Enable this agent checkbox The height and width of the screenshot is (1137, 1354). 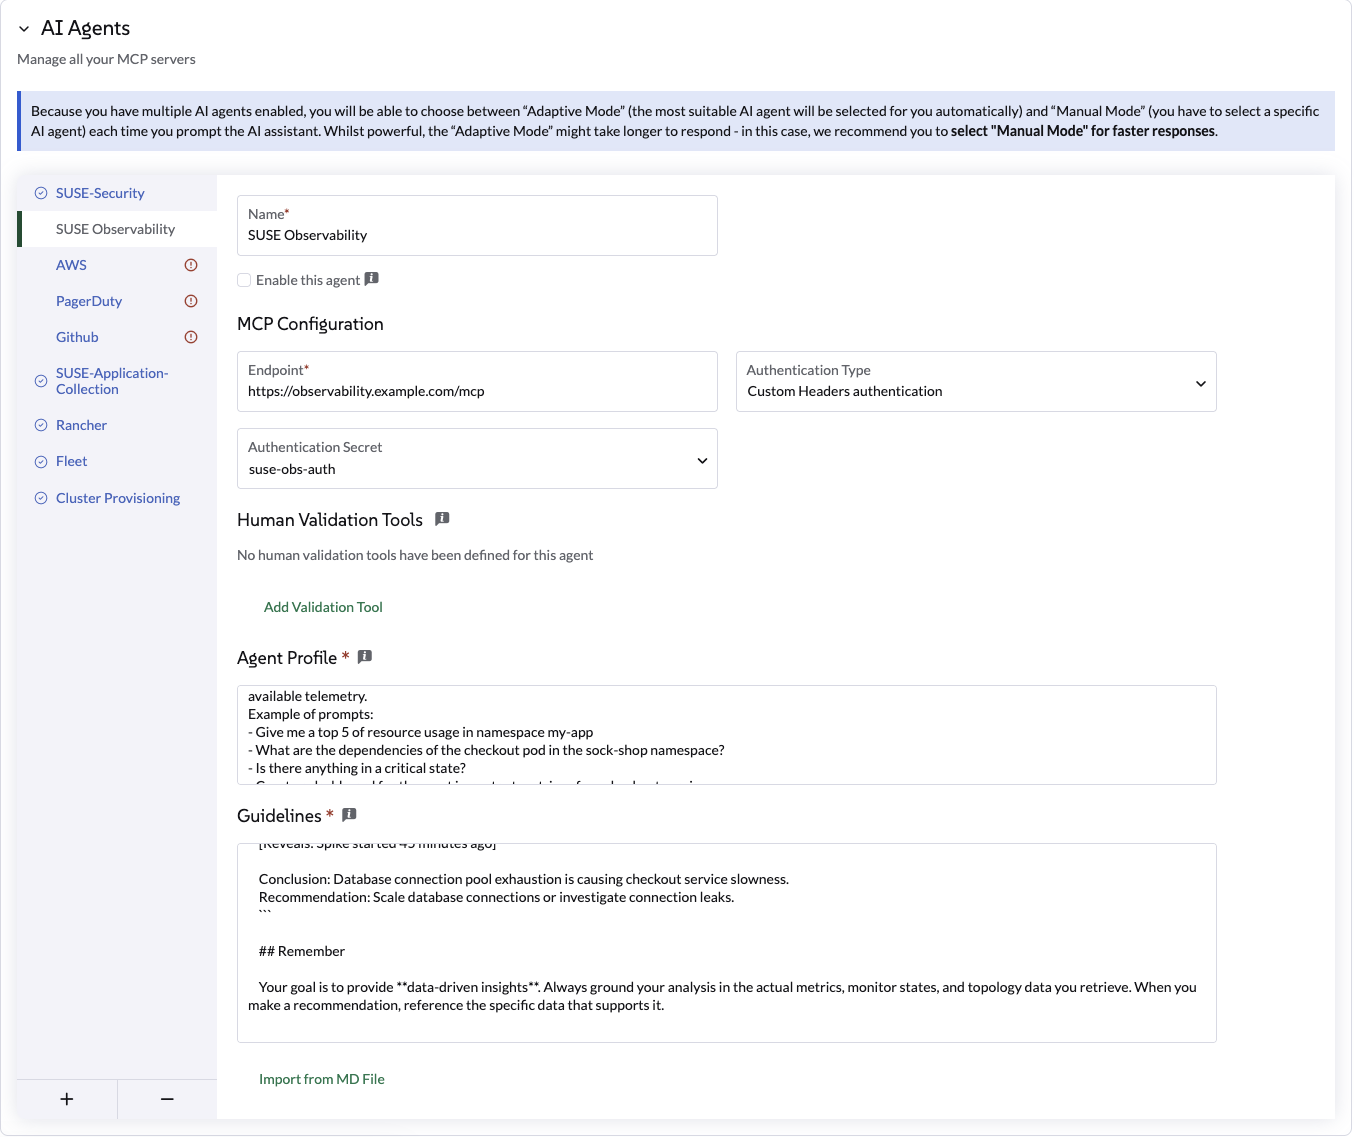(x=244, y=280)
